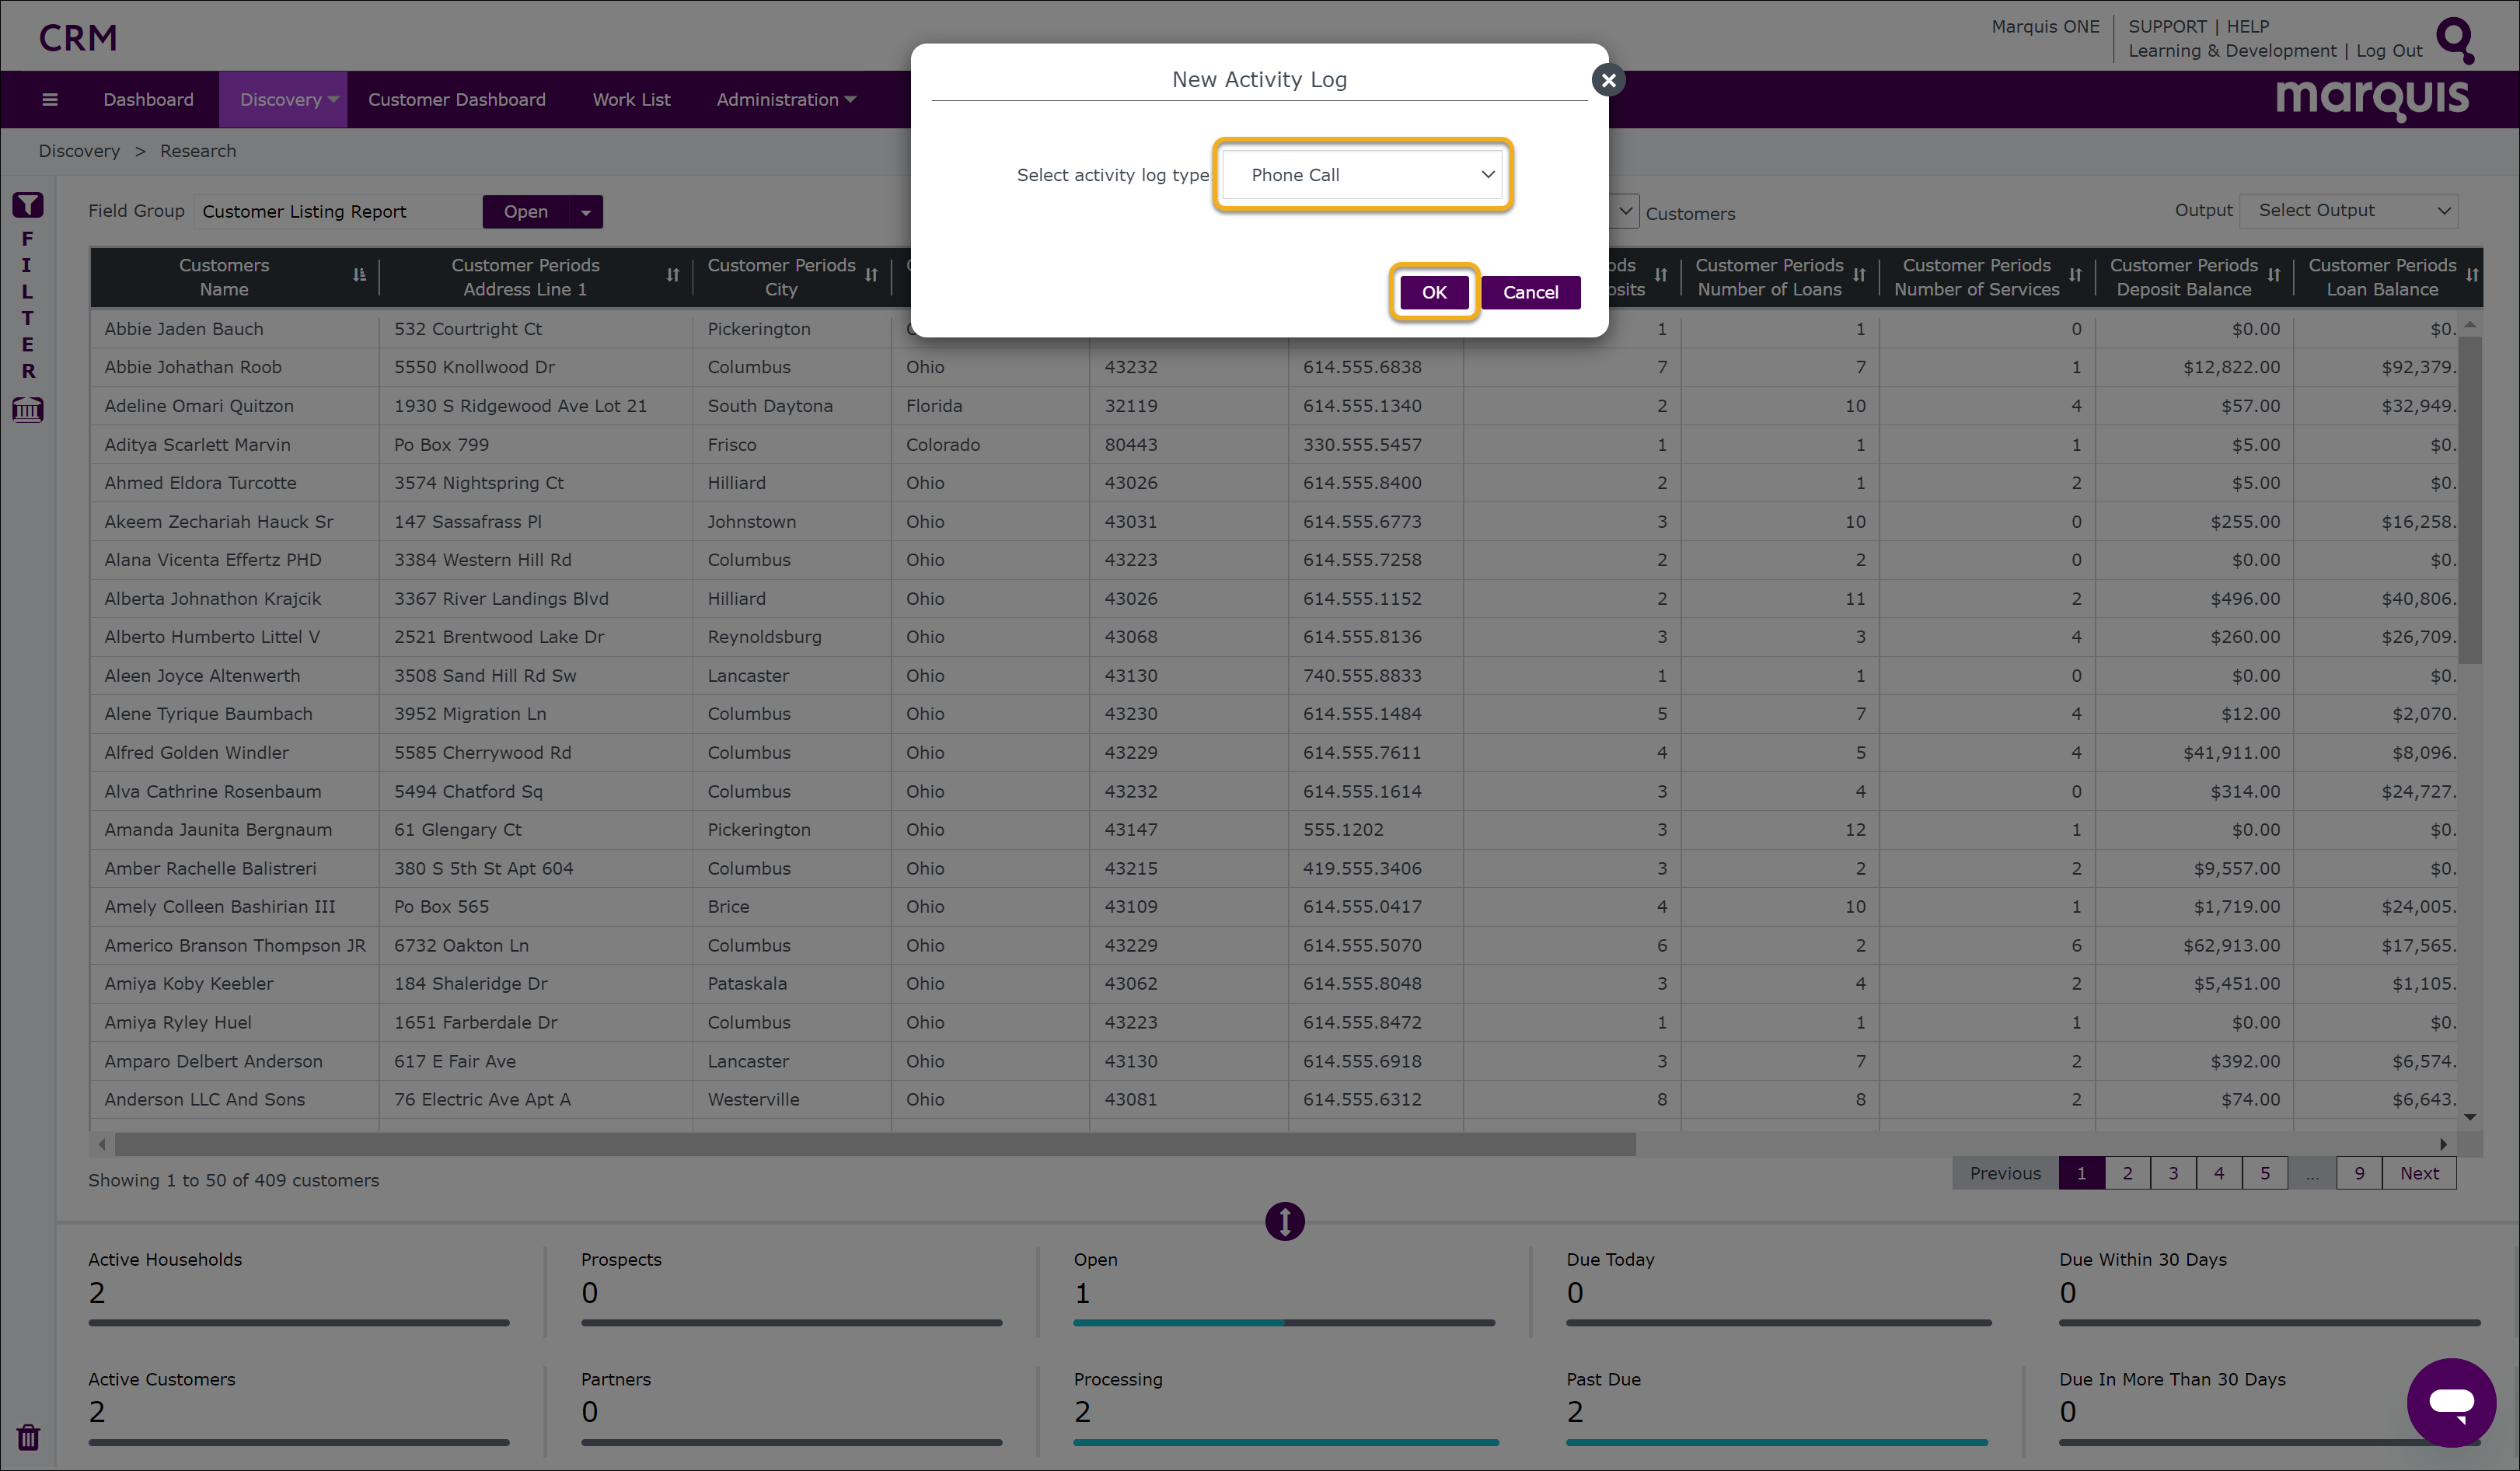Click the Field Group input field
2520x1471 pixels.
pos(337,211)
